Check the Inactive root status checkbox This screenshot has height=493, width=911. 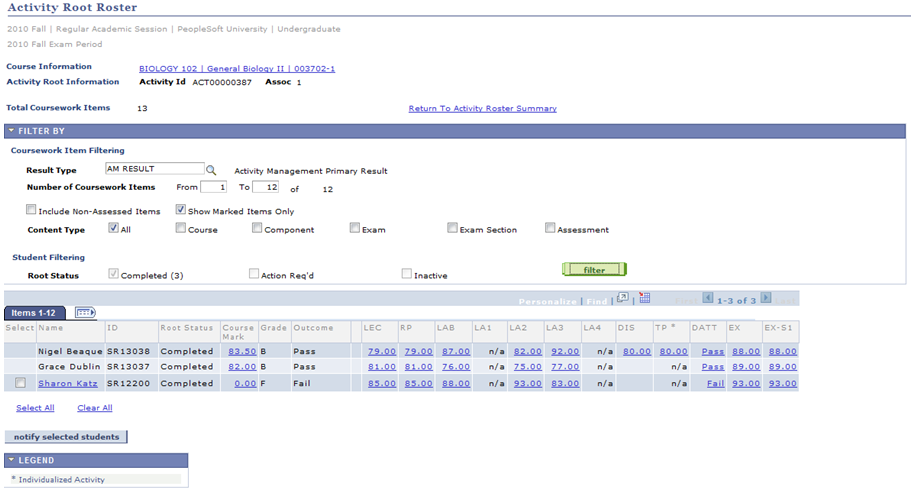407,274
